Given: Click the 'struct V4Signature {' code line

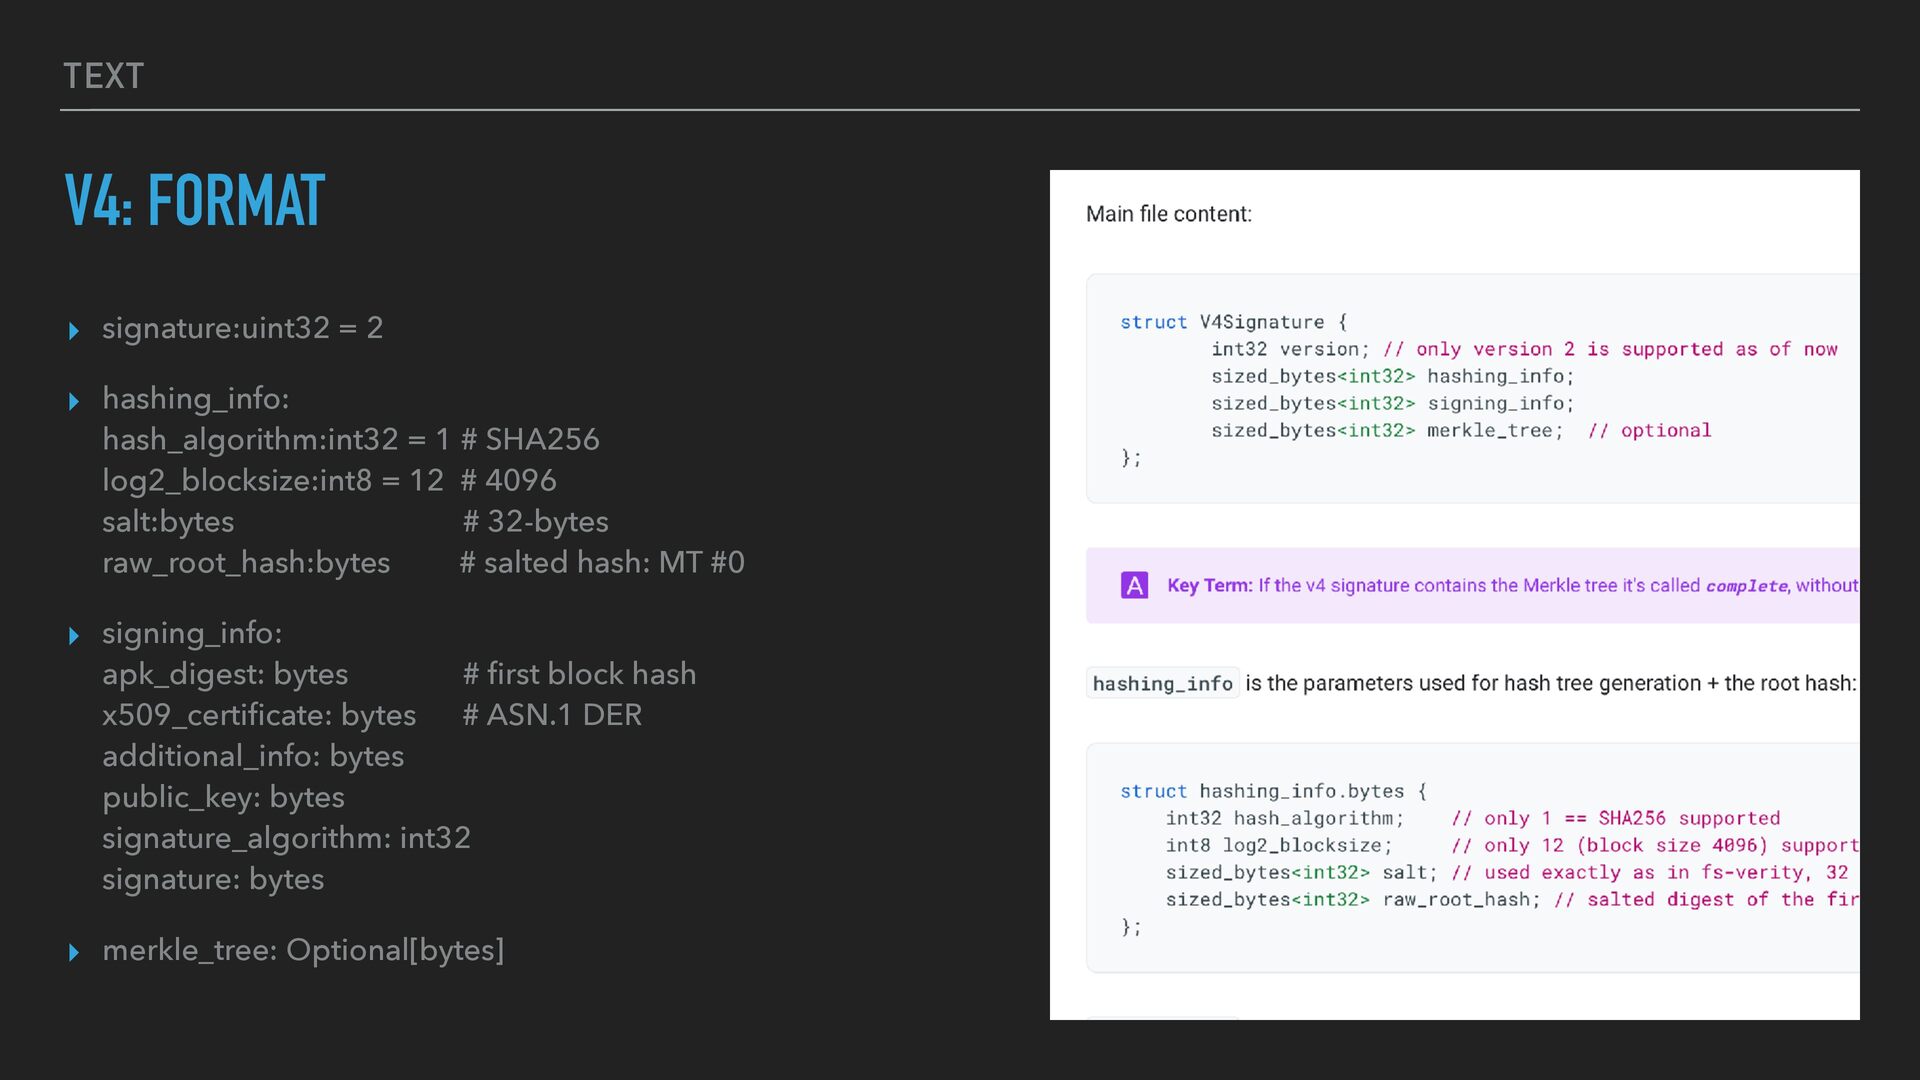Looking at the screenshot, I should tap(1233, 322).
